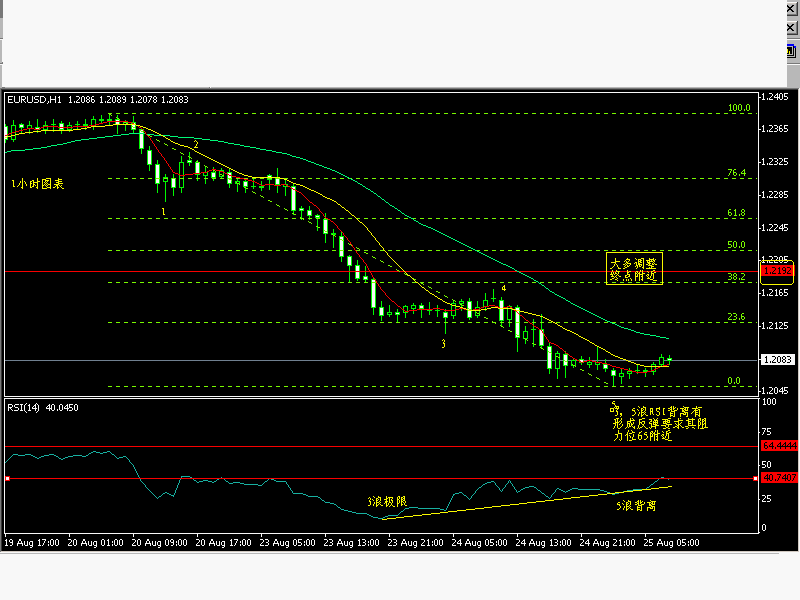Select the Fibonacci 76.4 level label

[x=736, y=173]
